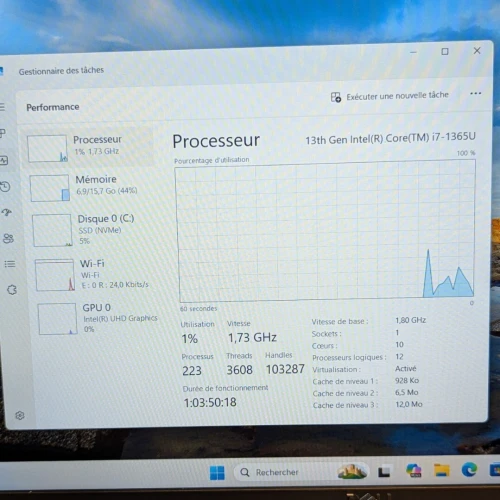The width and height of the screenshot is (500, 500).
Task: Click the Mémoire mini graph thumbnail
Action: [x=50, y=188]
